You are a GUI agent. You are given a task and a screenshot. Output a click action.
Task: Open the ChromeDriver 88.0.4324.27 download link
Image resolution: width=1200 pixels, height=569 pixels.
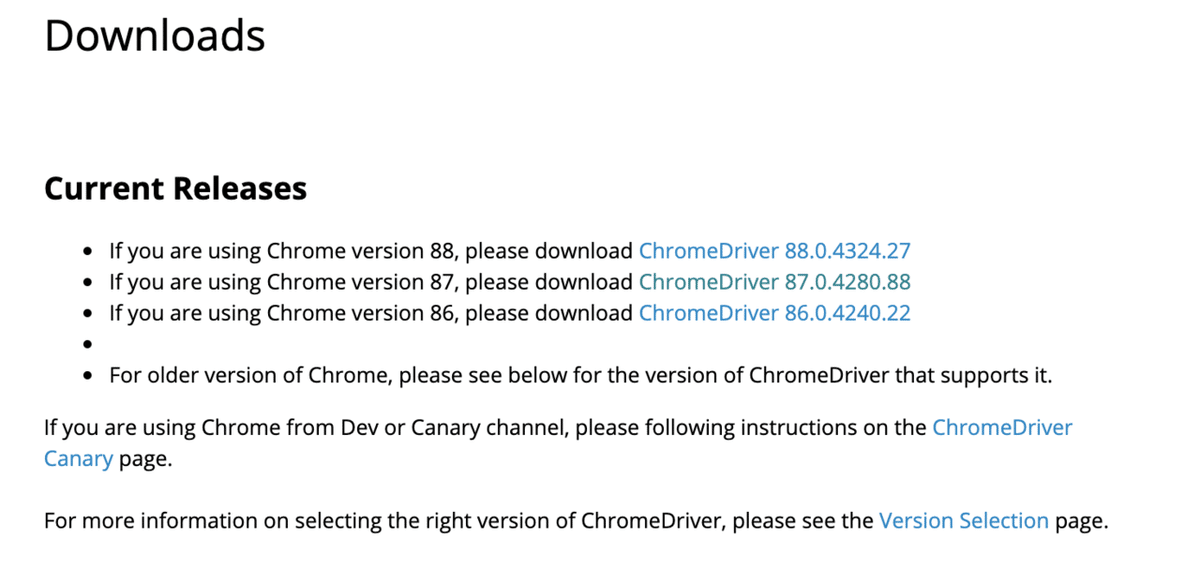(775, 251)
